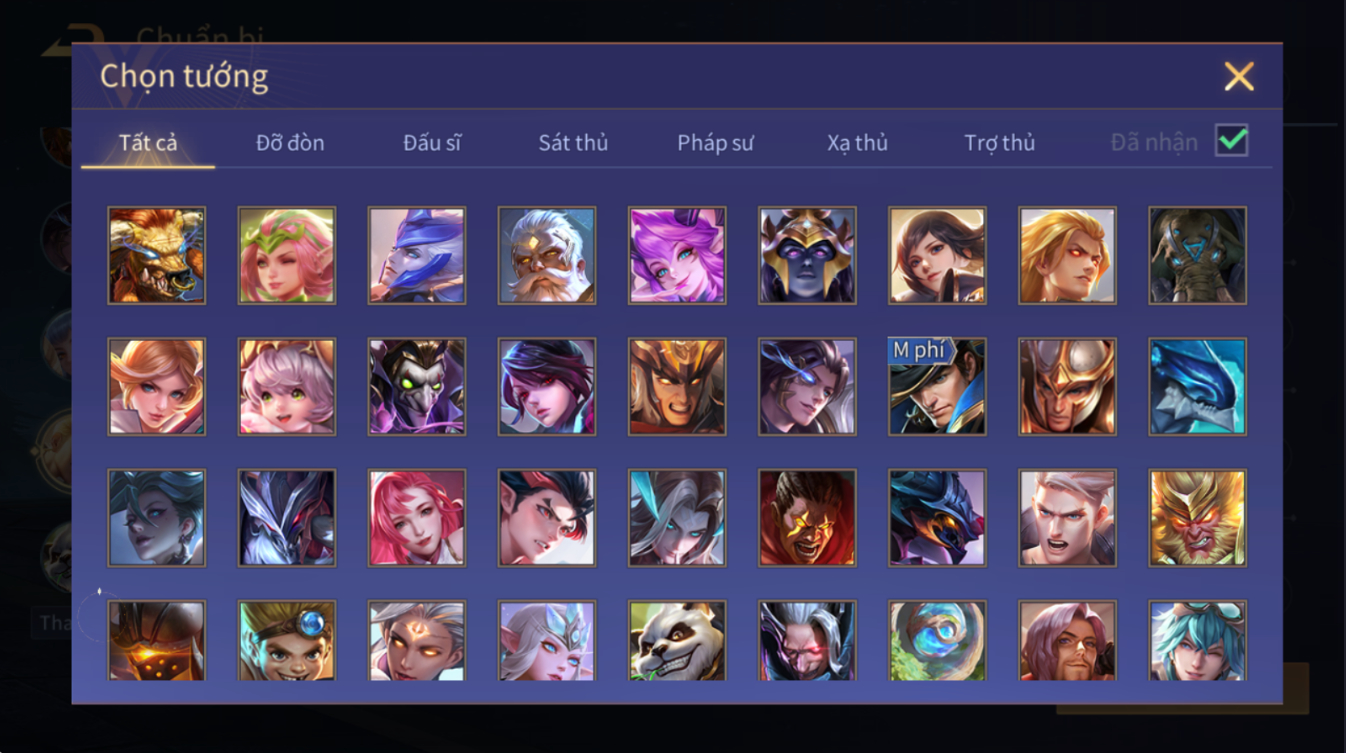Pick the white-bearded old man hero
The image size is (1346, 753).
(x=547, y=255)
